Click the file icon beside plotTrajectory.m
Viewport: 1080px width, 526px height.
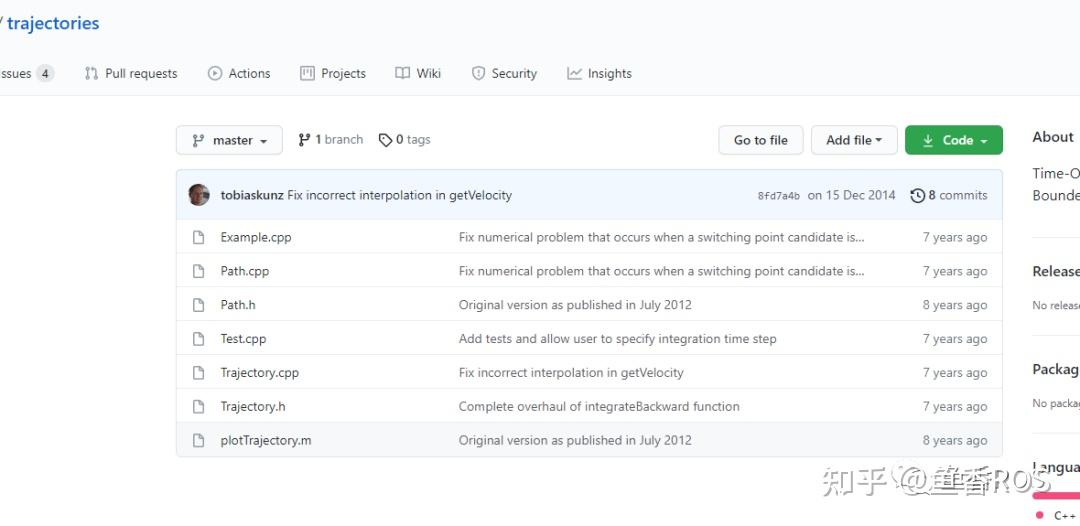click(x=198, y=441)
